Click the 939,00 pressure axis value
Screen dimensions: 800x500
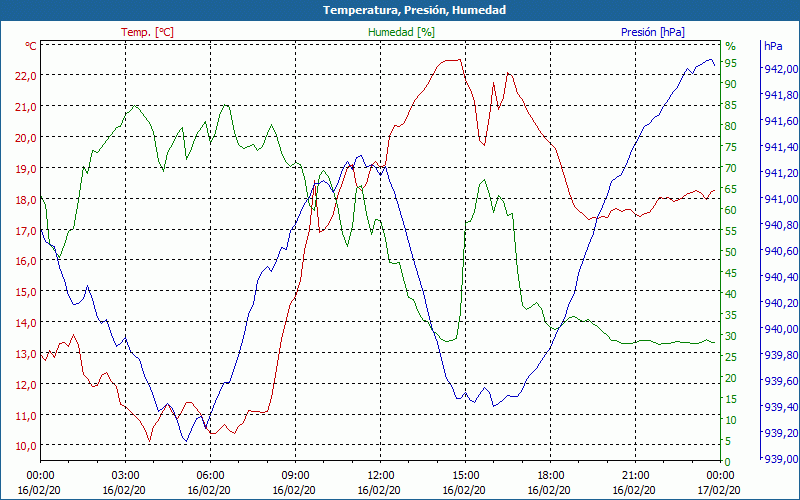(x=782, y=459)
